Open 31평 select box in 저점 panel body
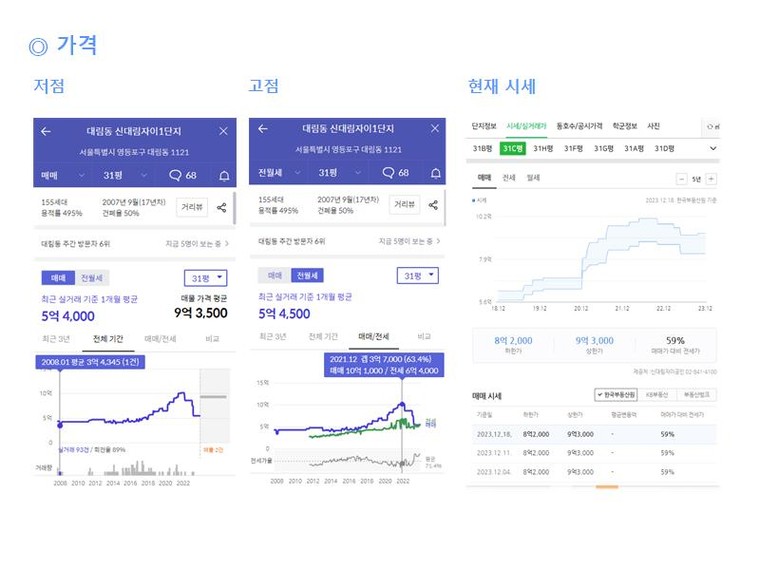Screen dimensions: 760x570 pyautogui.click(x=206, y=278)
